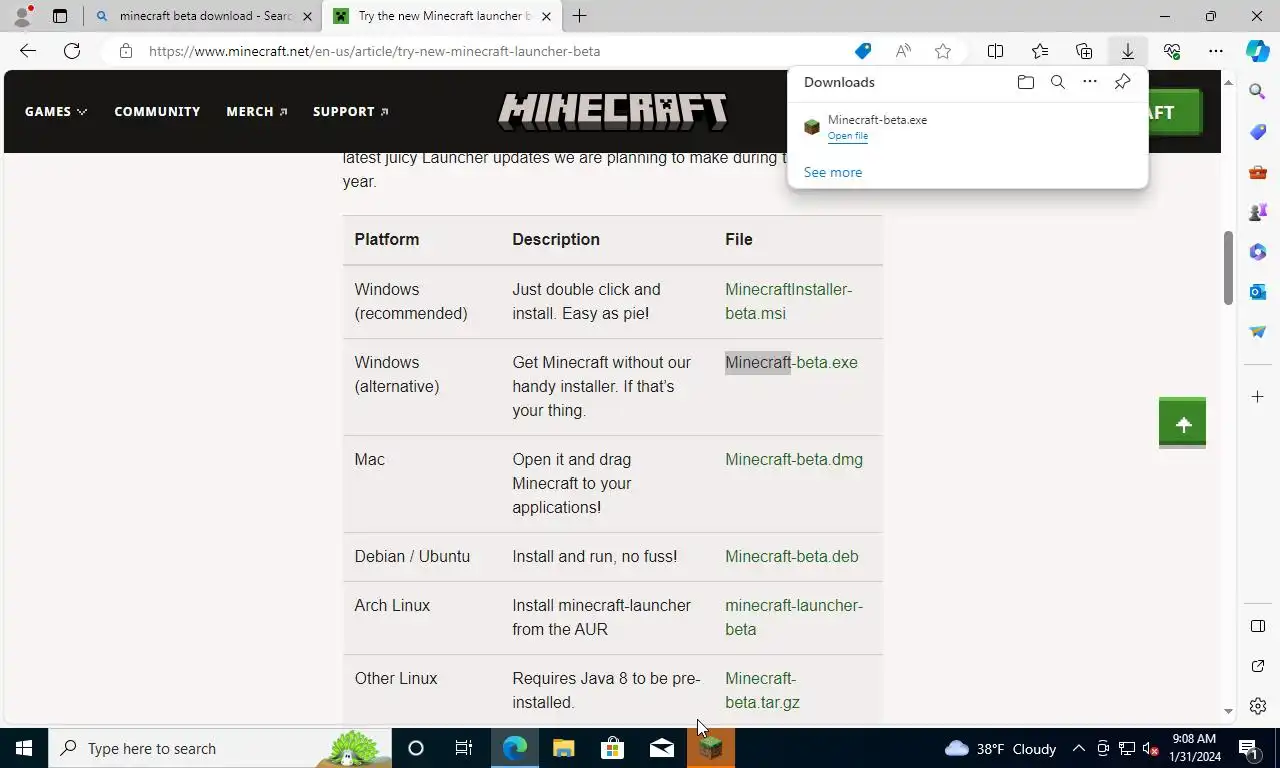Download Minecraft-beta.deb
Image resolution: width=1280 pixels, height=768 pixels.
tap(792, 556)
